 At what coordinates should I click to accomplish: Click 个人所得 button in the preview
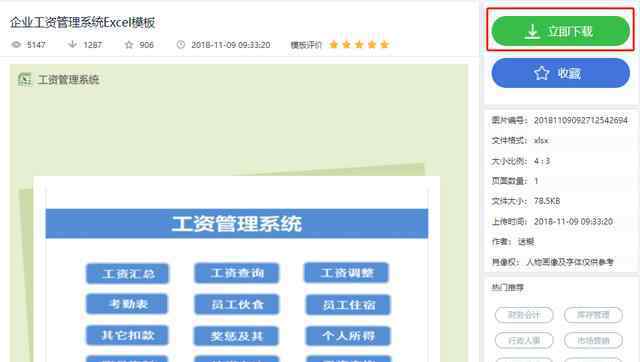[348, 336]
